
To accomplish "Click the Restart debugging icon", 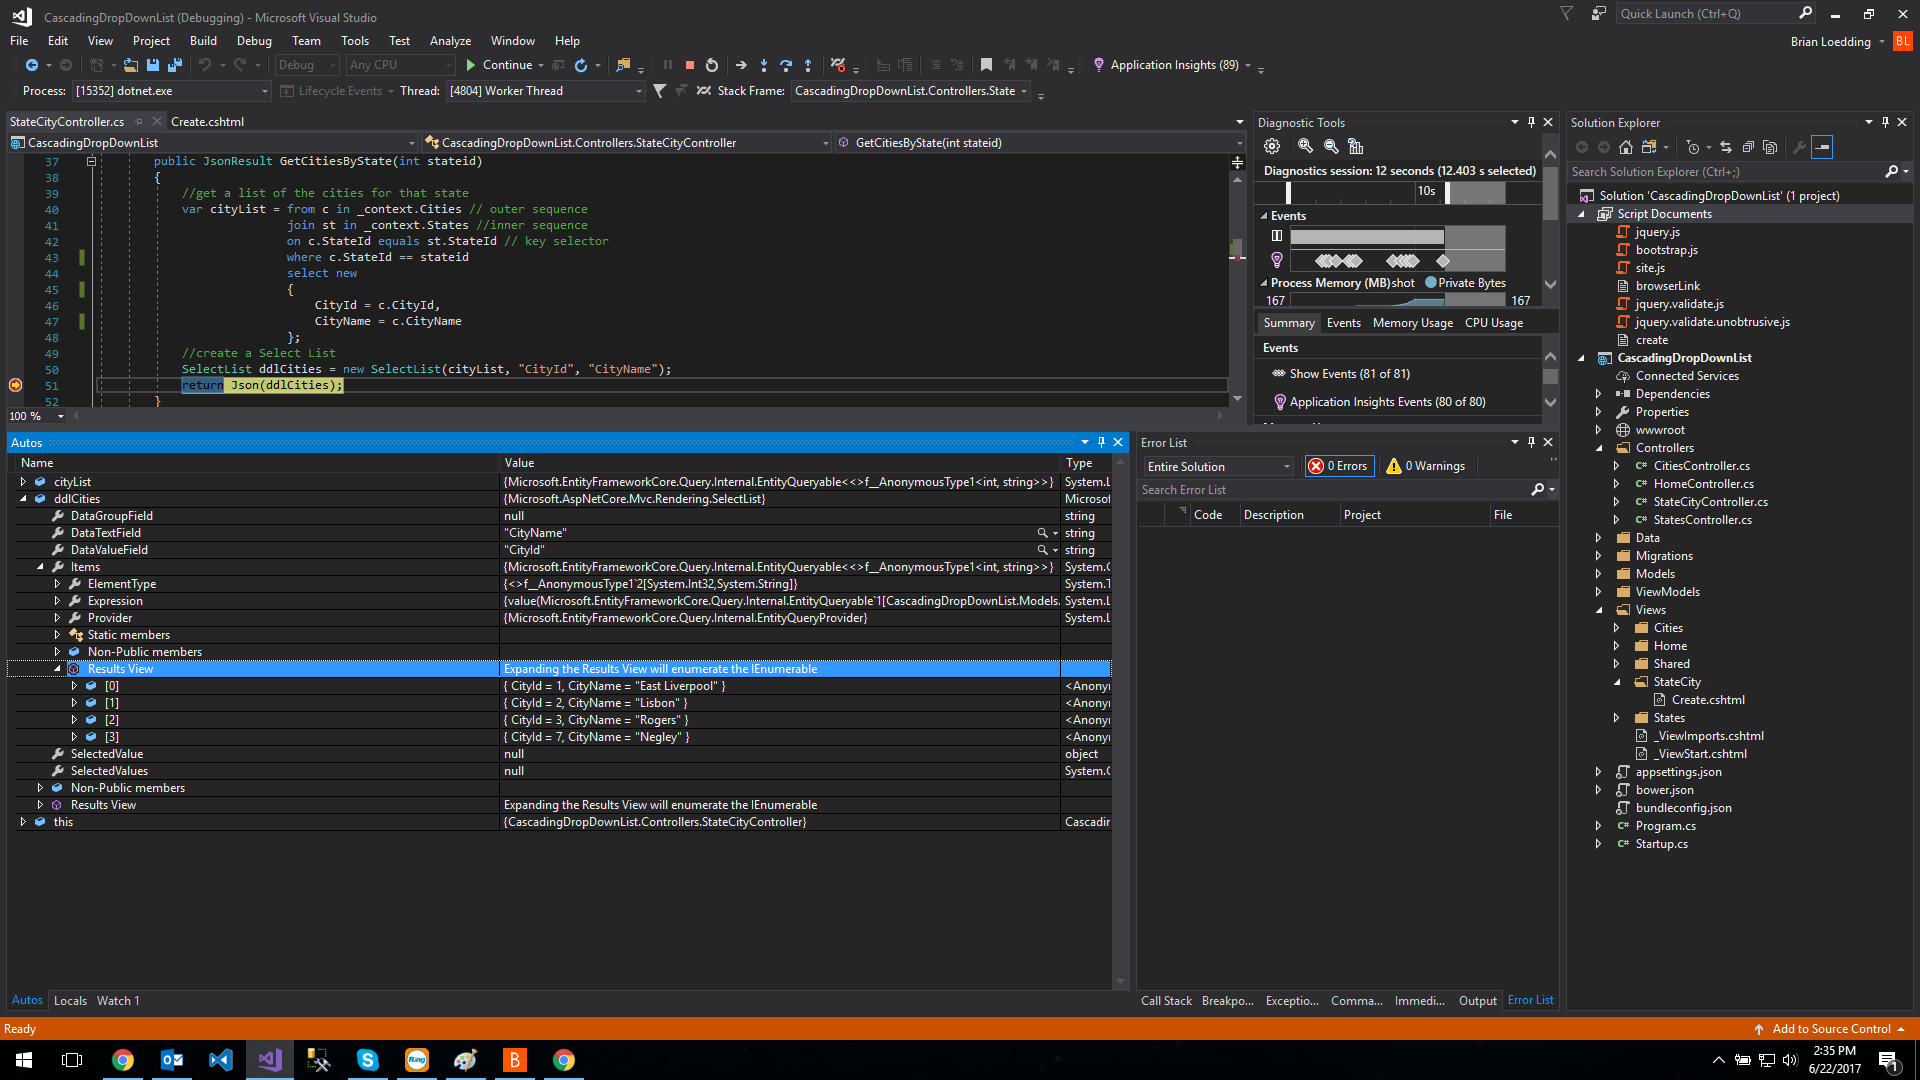I will [712, 65].
